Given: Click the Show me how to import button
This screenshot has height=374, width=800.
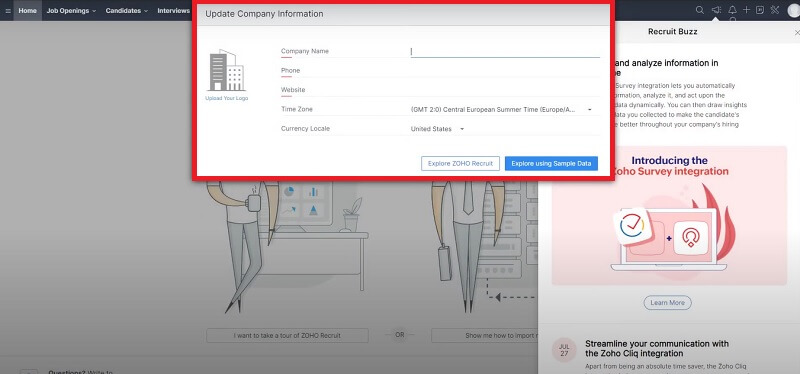Looking at the screenshot, I should pyautogui.click(x=485, y=335).
